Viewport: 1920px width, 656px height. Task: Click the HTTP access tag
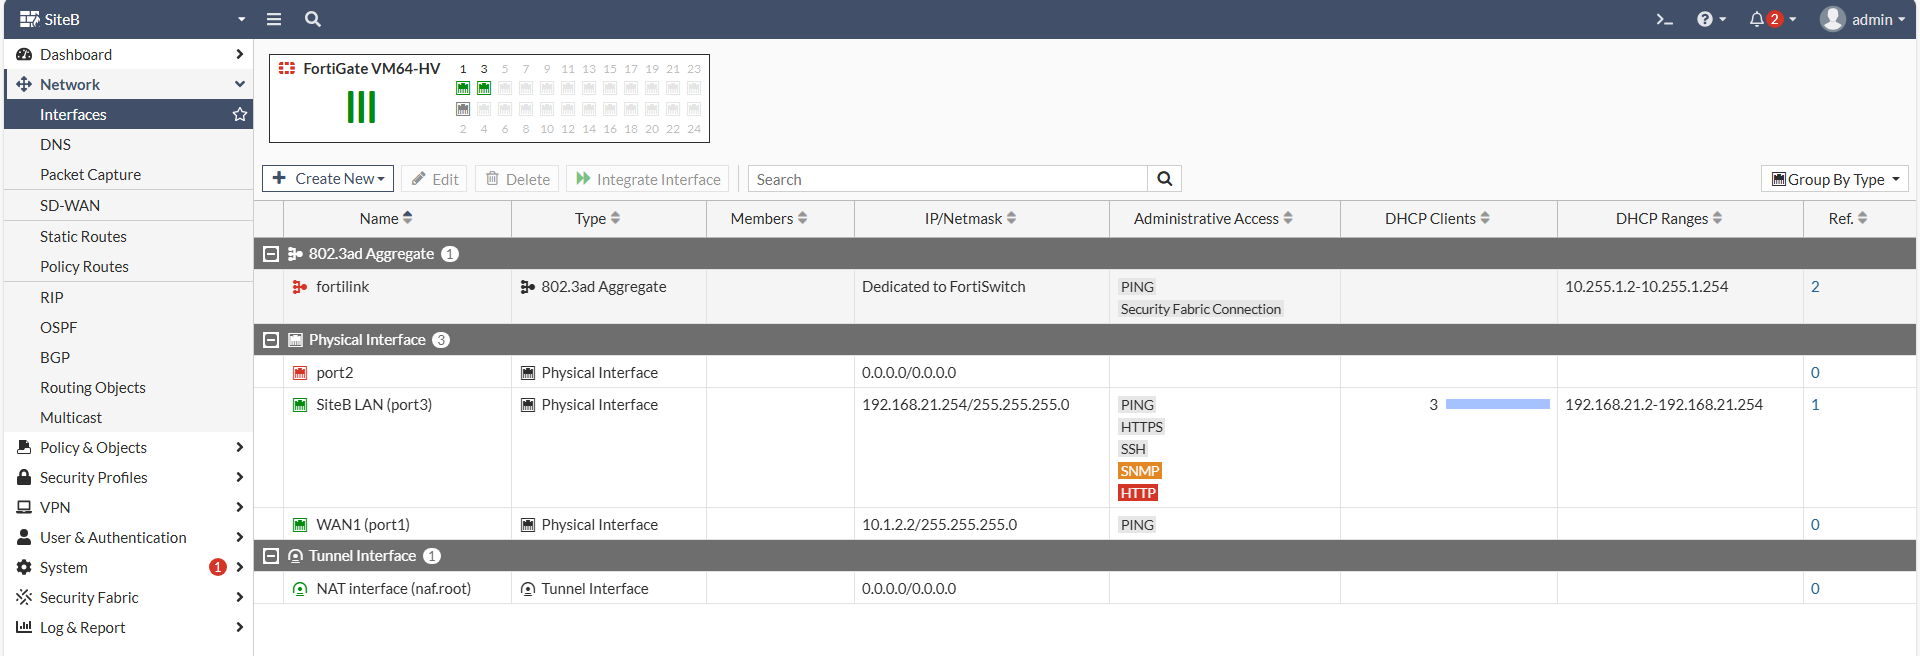point(1138,492)
